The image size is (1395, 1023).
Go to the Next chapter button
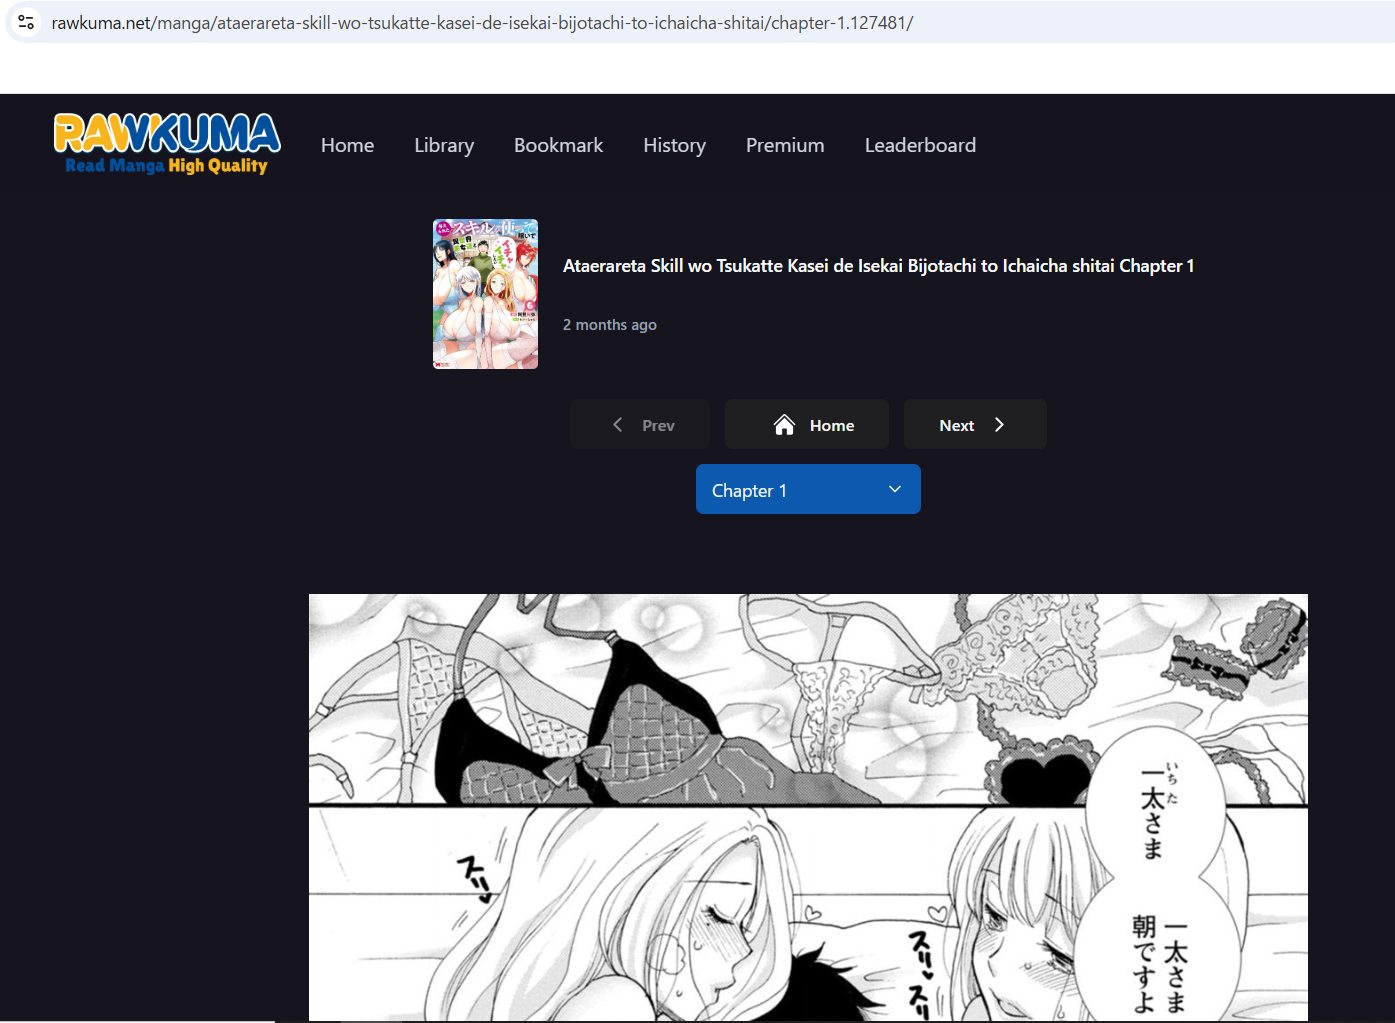coord(975,425)
